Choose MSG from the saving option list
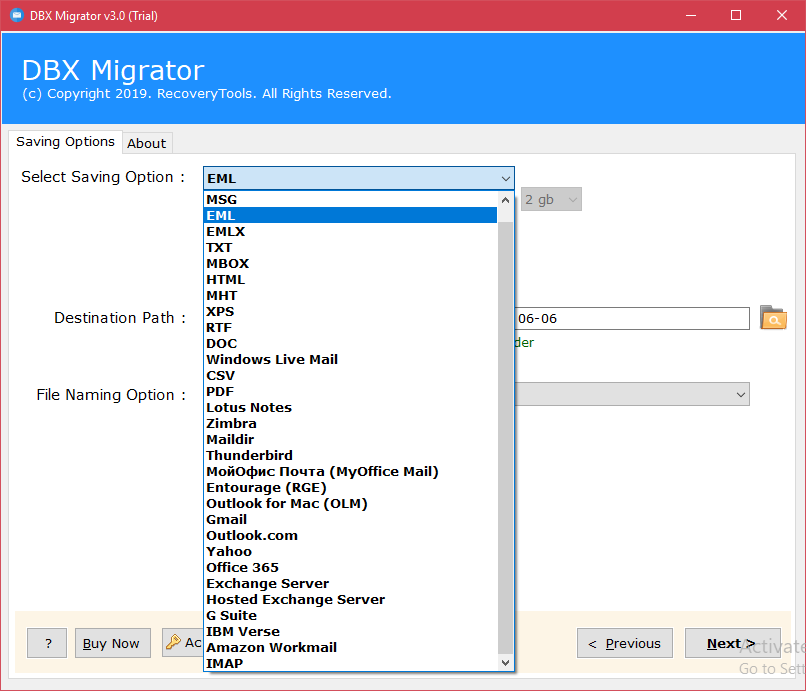The image size is (806, 691). pyautogui.click(x=351, y=199)
